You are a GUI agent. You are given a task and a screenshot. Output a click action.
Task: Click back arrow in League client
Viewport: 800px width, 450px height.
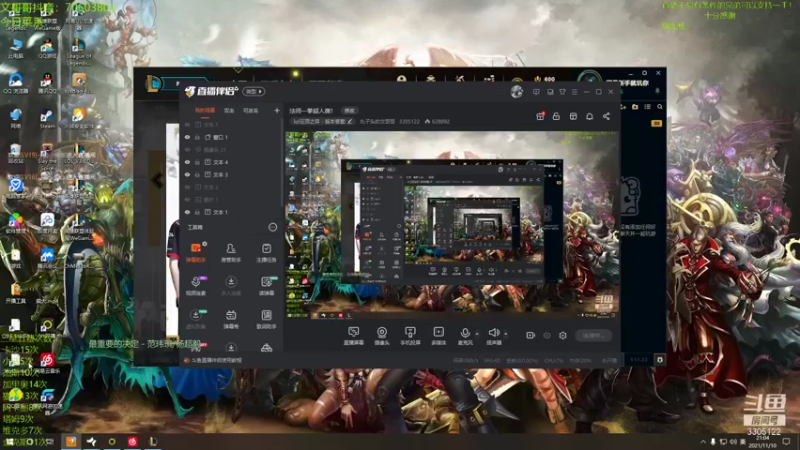tap(158, 180)
